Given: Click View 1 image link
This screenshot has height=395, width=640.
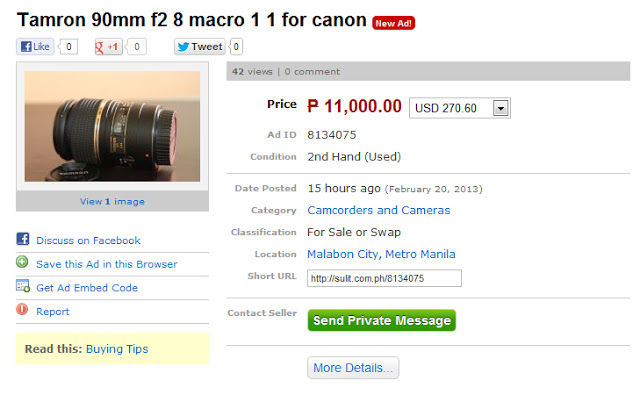Looking at the screenshot, I should (x=112, y=202).
